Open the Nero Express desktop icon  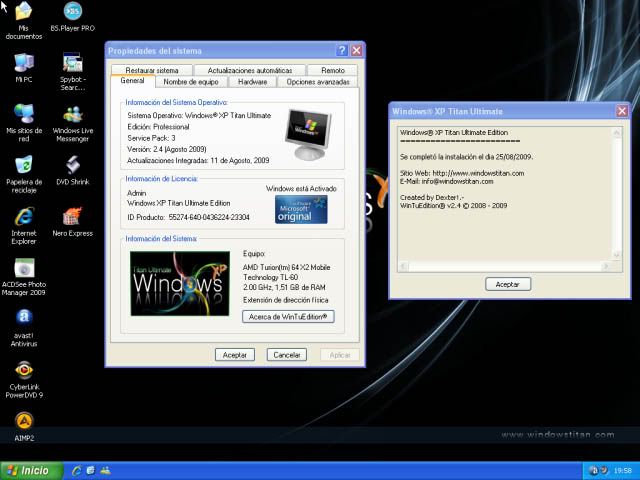coord(73,222)
